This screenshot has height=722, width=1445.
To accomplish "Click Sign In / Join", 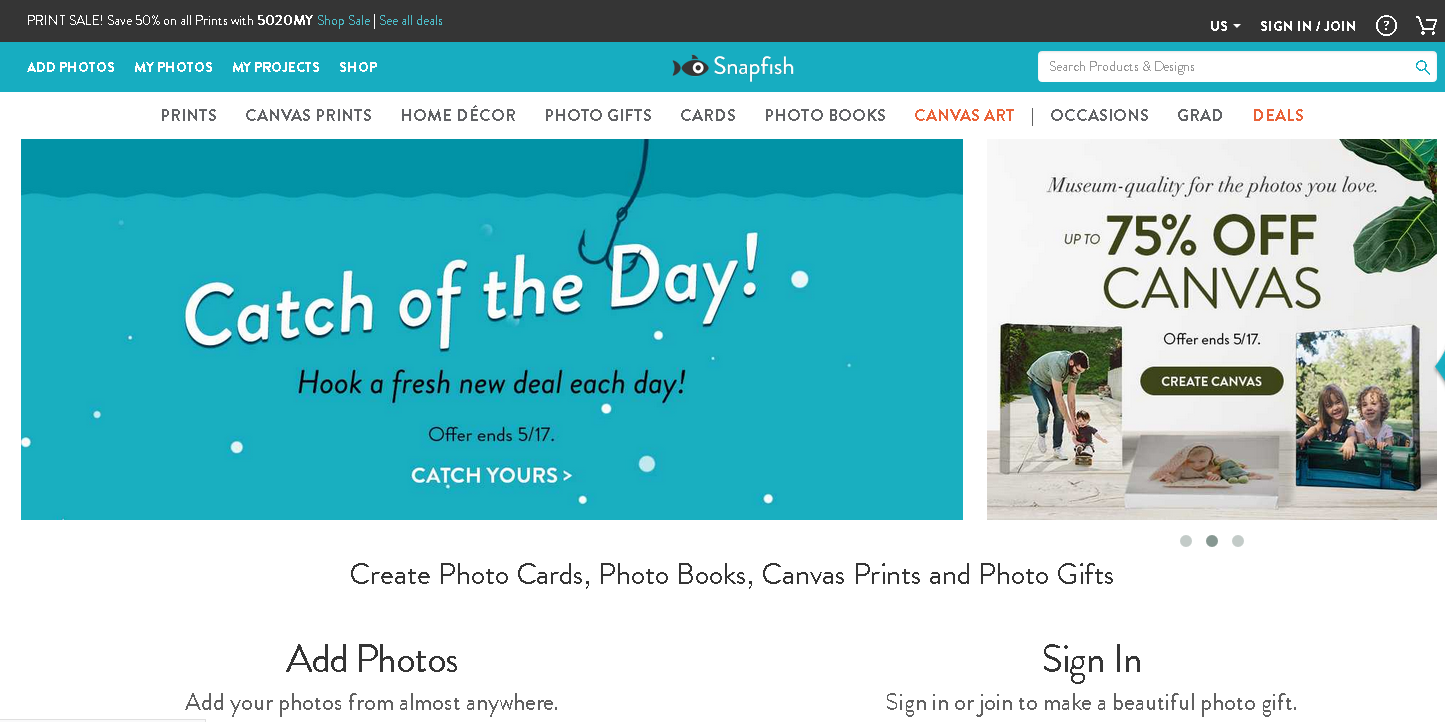I will coord(1308,26).
